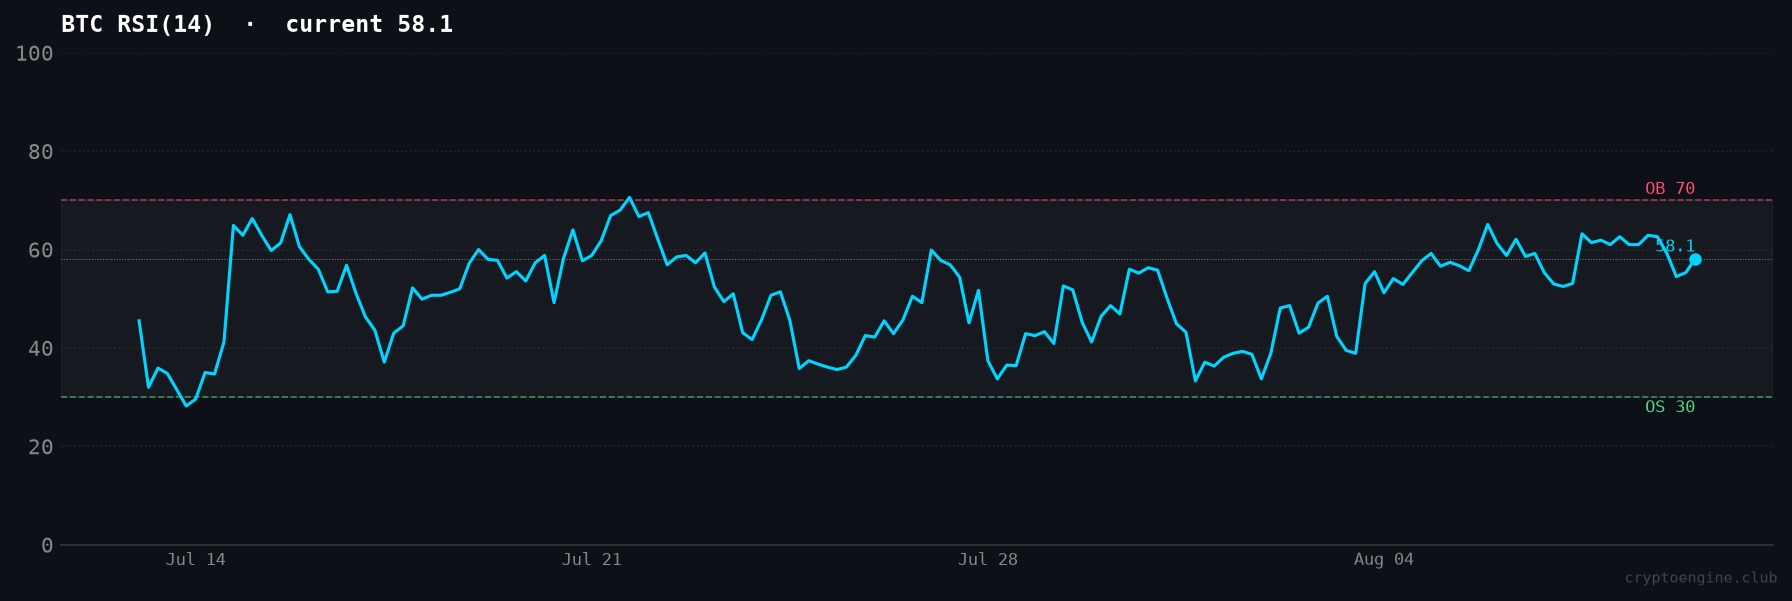Viewport: 1792px width, 601px height.
Task: Click the 'current 58.1' header value
Action: tap(369, 24)
